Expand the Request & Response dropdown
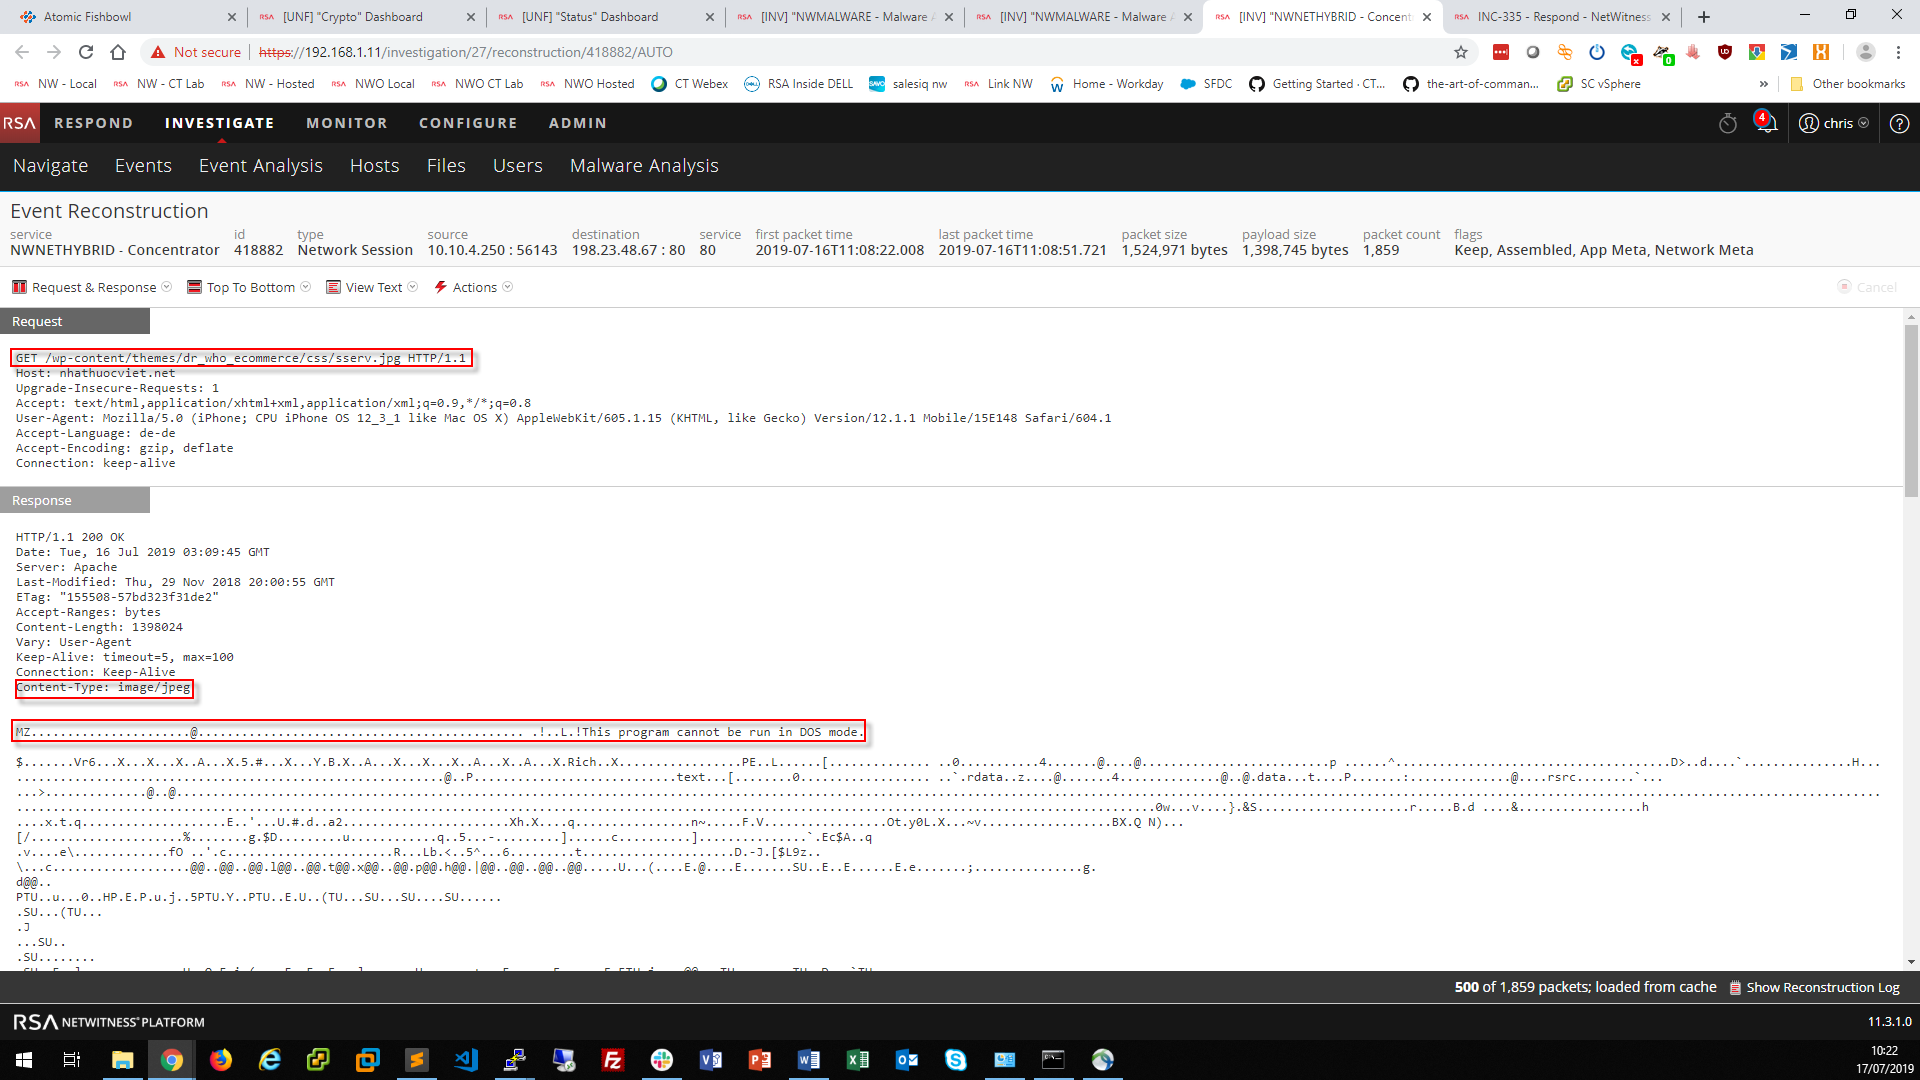Image resolution: width=1920 pixels, height=1080 pixels. (92, 287)
